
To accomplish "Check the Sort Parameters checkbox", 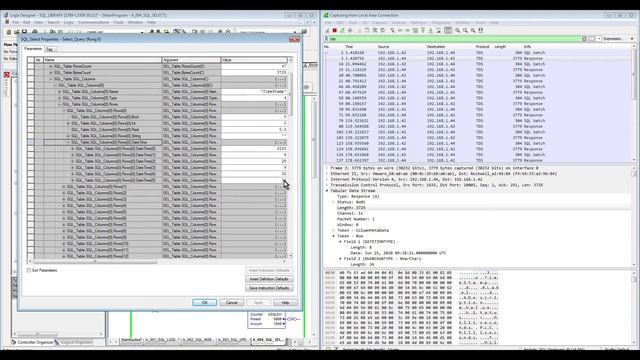I will (29, 270).
